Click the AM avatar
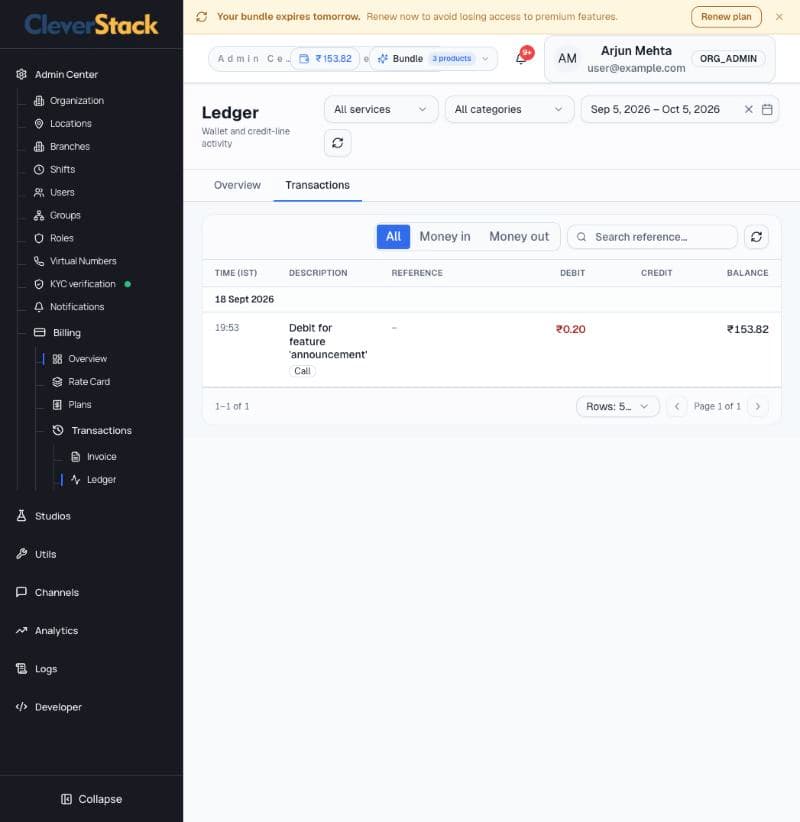800x822 pixels. point(567,59)
